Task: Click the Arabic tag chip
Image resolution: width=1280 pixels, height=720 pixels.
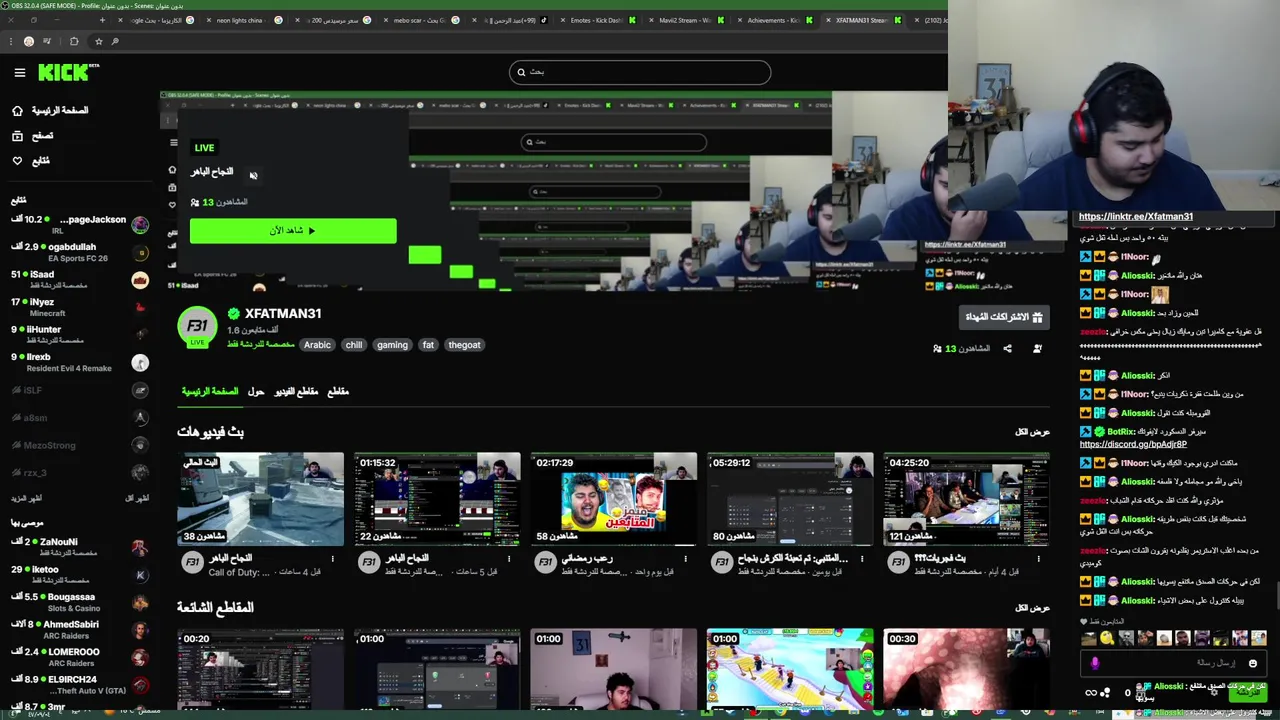Action: pyautogui.click(x=317, y=345)
